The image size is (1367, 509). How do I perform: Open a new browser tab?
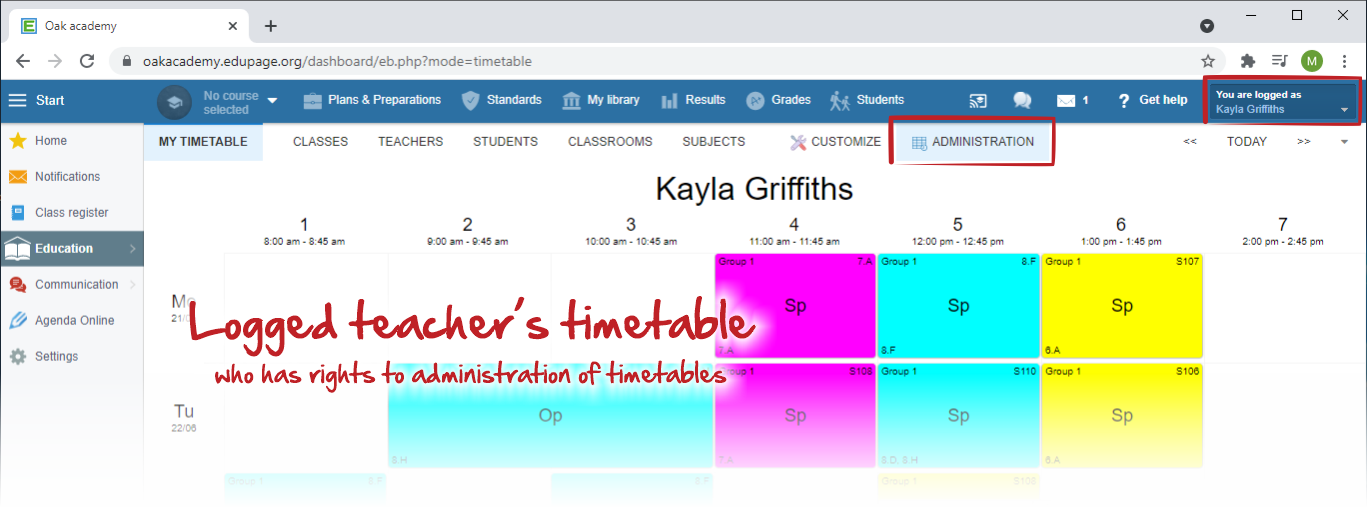pos(270,26)
